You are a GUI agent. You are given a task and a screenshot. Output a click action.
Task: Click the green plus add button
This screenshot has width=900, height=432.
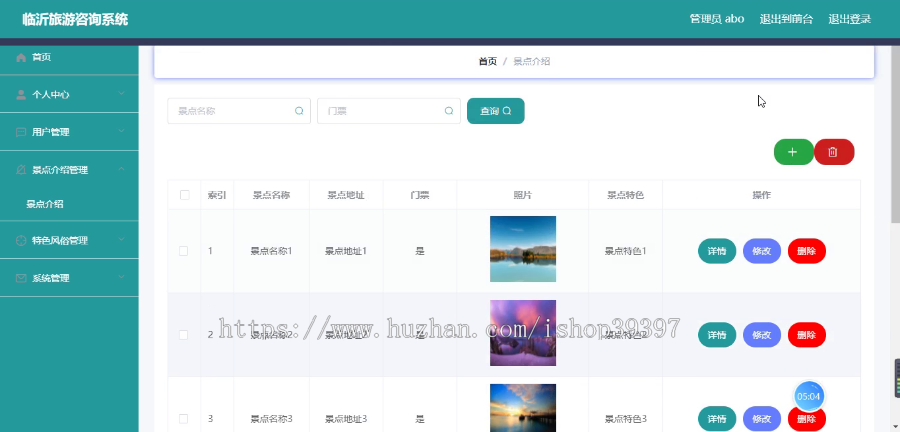[x=793, y=152]
